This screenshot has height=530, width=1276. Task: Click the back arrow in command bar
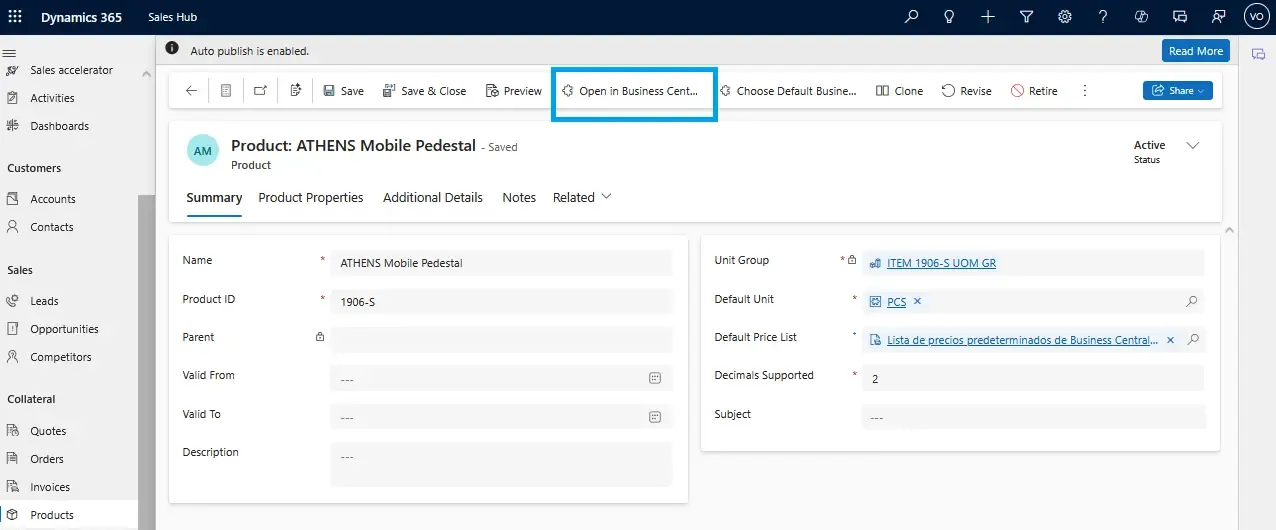(x=191, y=91)
